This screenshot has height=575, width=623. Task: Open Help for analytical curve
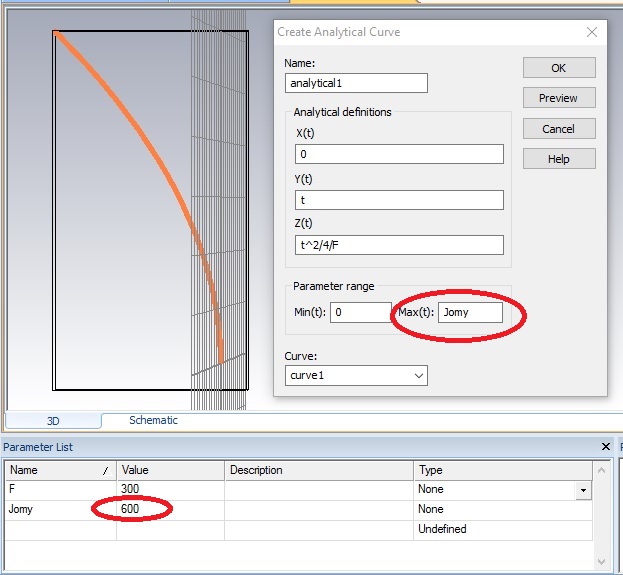(x=559, y=159)
